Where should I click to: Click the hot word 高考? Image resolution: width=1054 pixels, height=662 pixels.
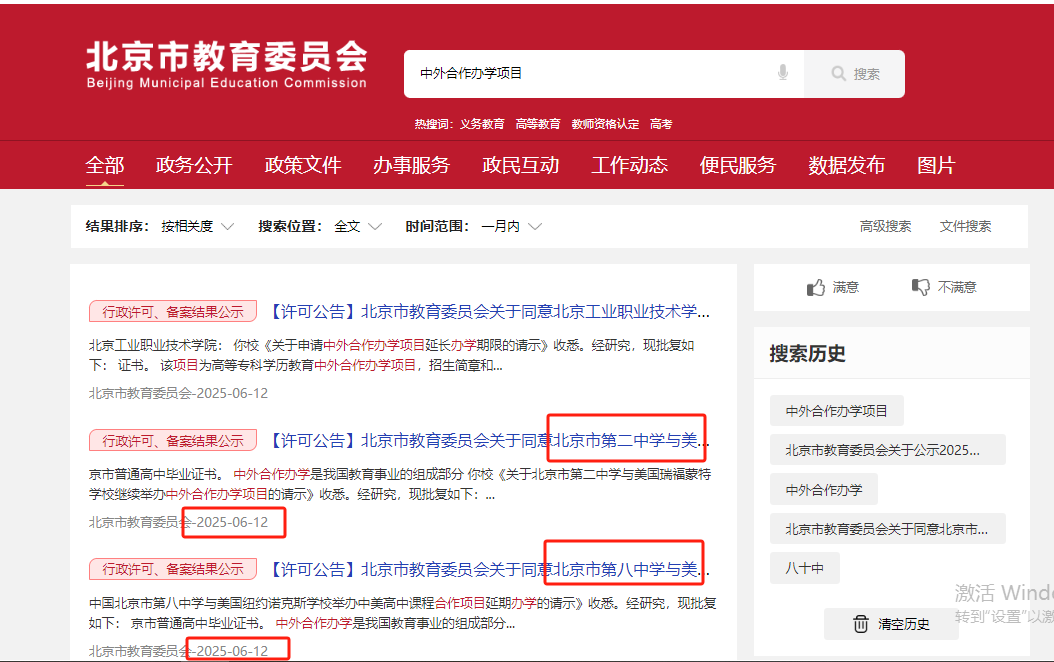[661, 124]
